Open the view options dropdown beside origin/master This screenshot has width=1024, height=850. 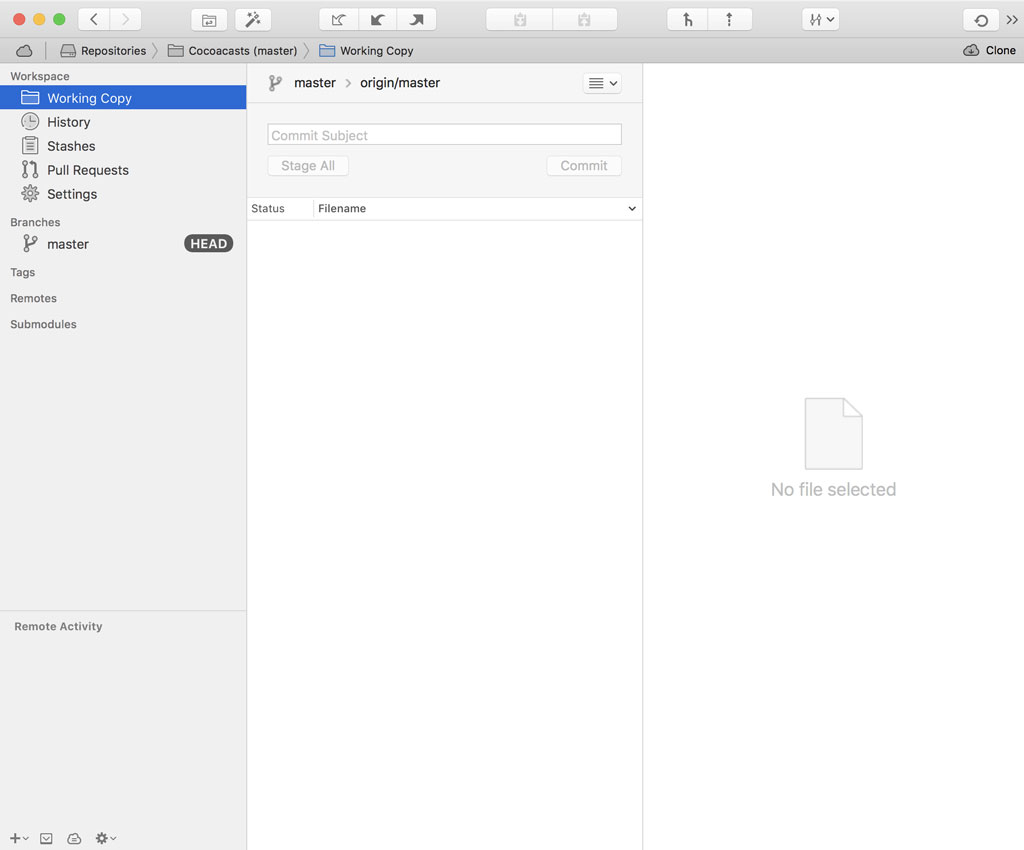click(602, 84)
